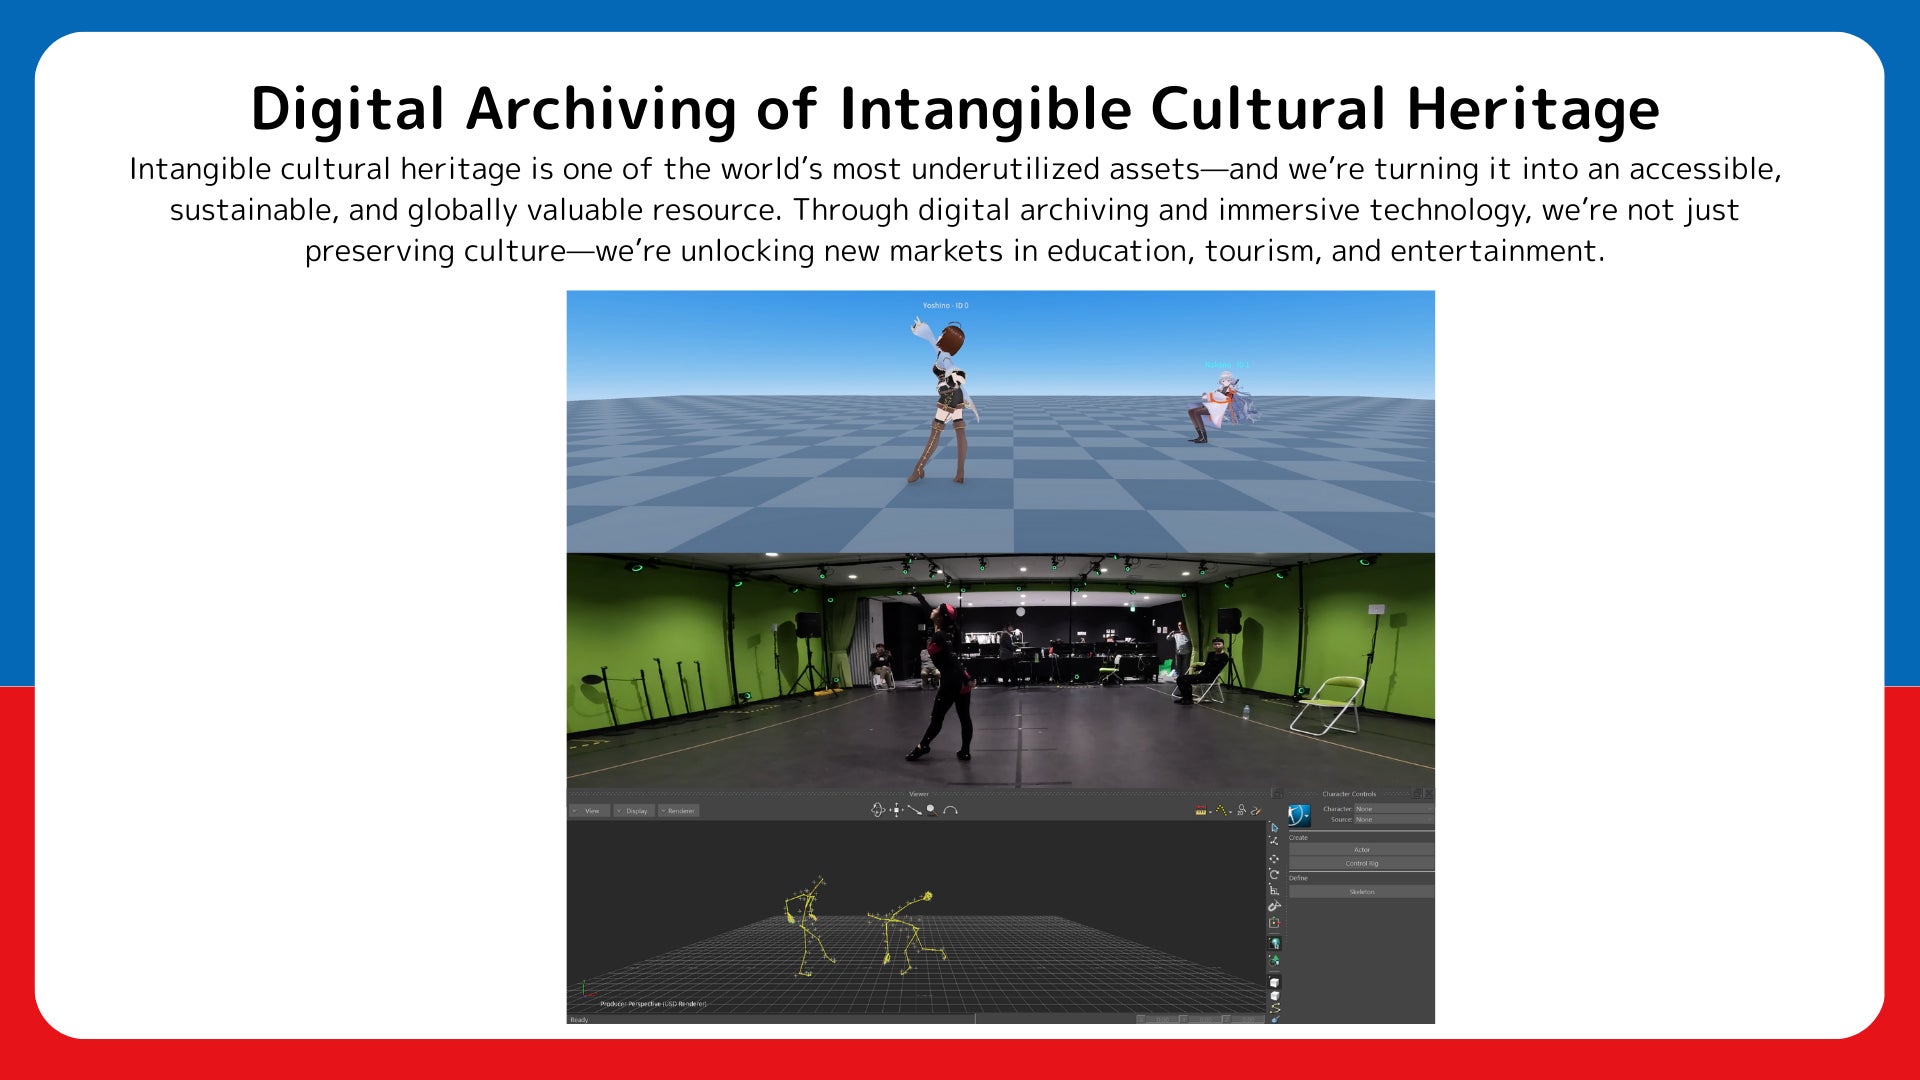The image size is (1920, 1080).
Task: Click the orbit camera icon in Viewer
Action: click(877, 810)
